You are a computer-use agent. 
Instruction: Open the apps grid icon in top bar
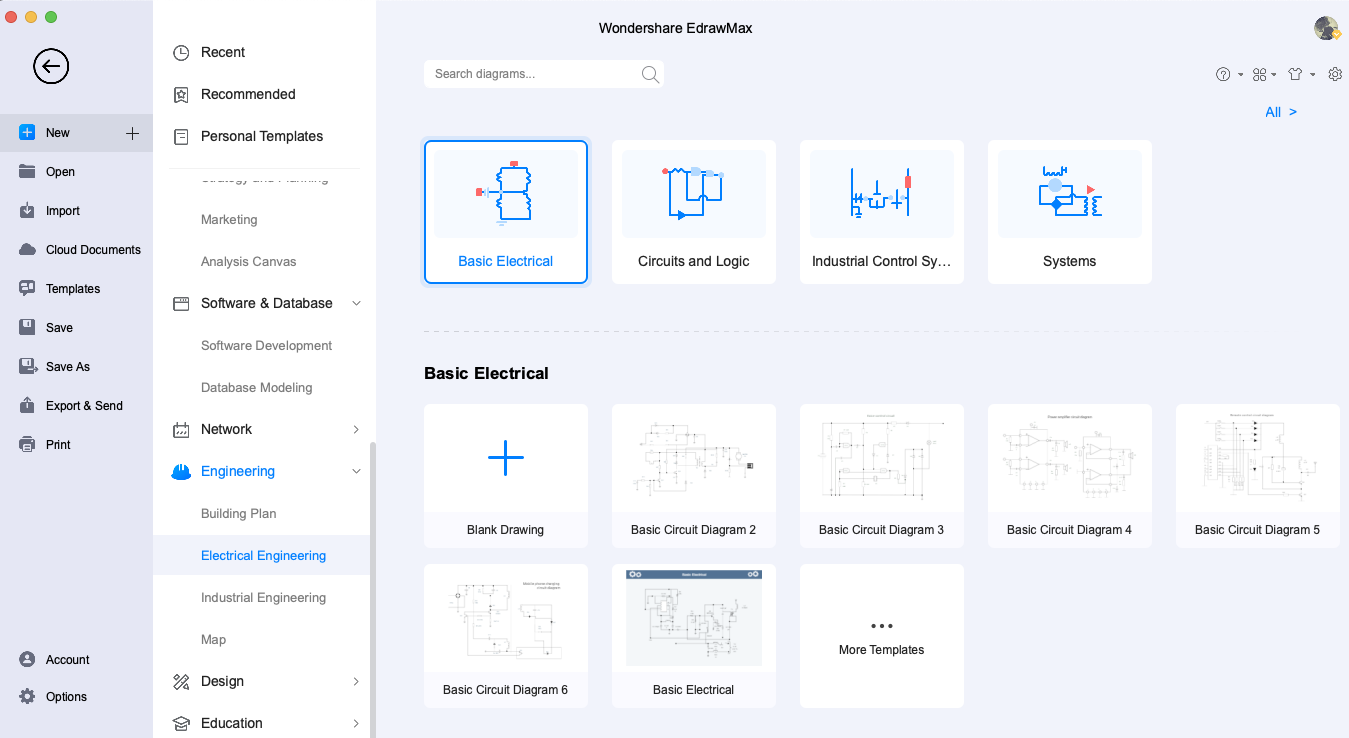click(x=1260, y=74)
